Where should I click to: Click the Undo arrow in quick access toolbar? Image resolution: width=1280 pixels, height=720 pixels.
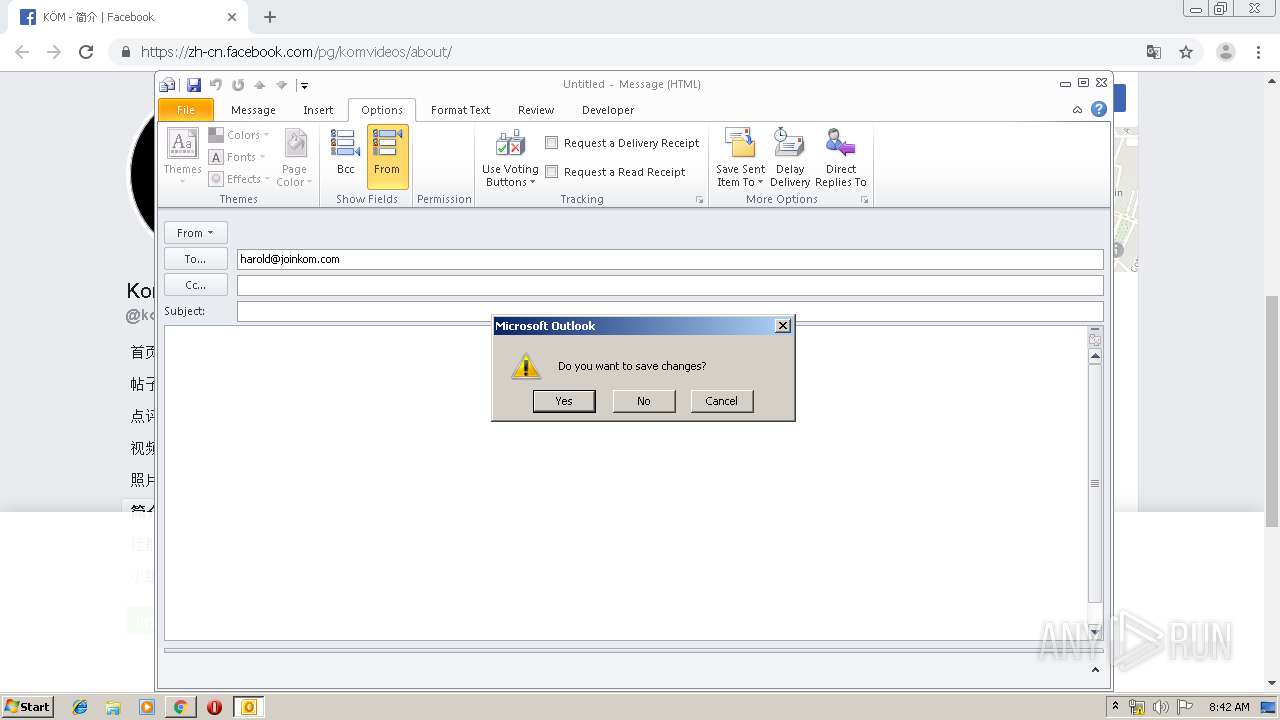coord(215,85)
